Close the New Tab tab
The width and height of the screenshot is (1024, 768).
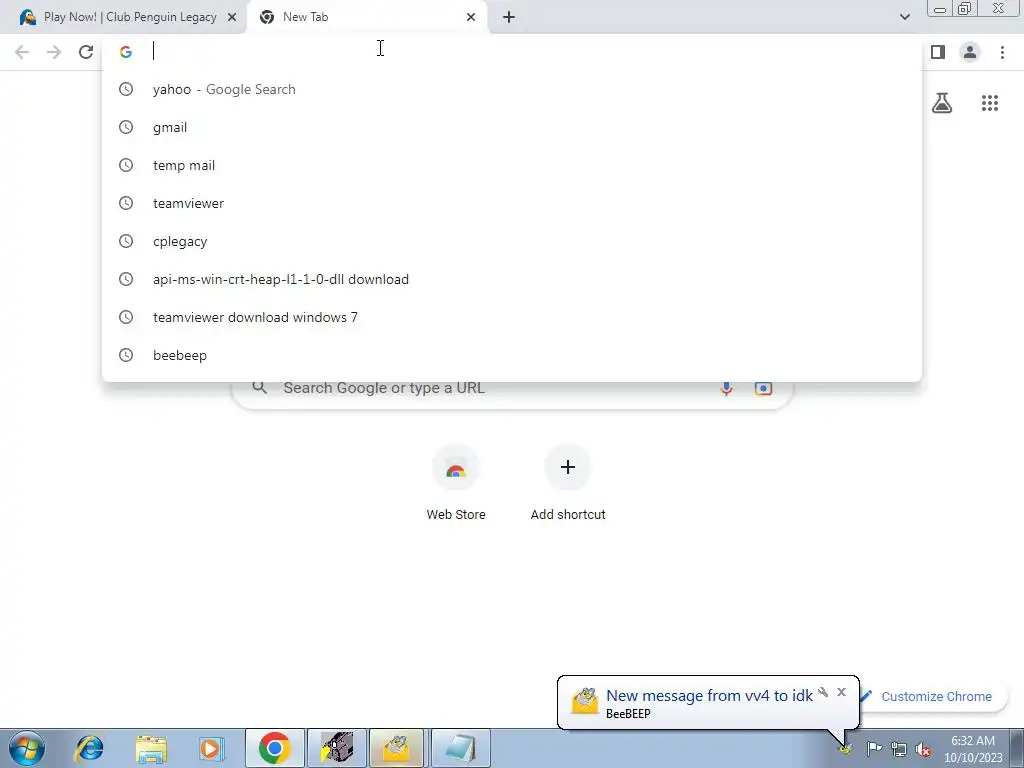[x=471, y=17]
